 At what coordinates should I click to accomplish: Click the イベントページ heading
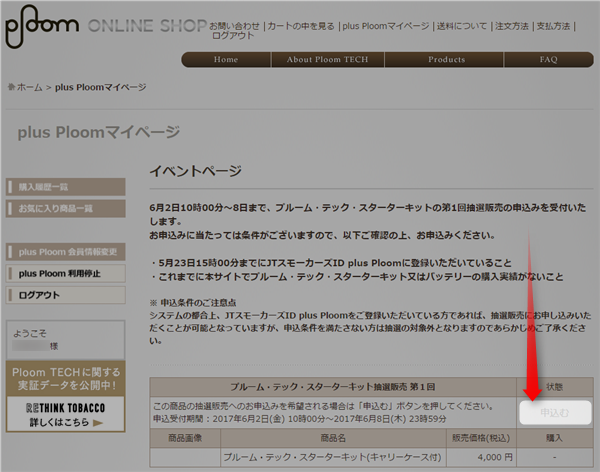(x=195, y=171)
